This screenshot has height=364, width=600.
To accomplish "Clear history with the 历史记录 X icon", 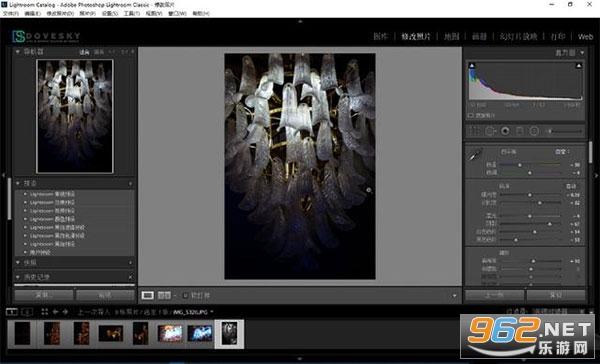I will tap(130, 277).
